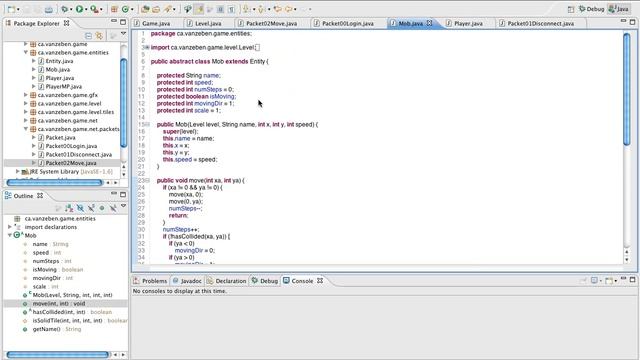Open the Declaration view tab
This screenshot has height=360, width=640.
(227, 281)
